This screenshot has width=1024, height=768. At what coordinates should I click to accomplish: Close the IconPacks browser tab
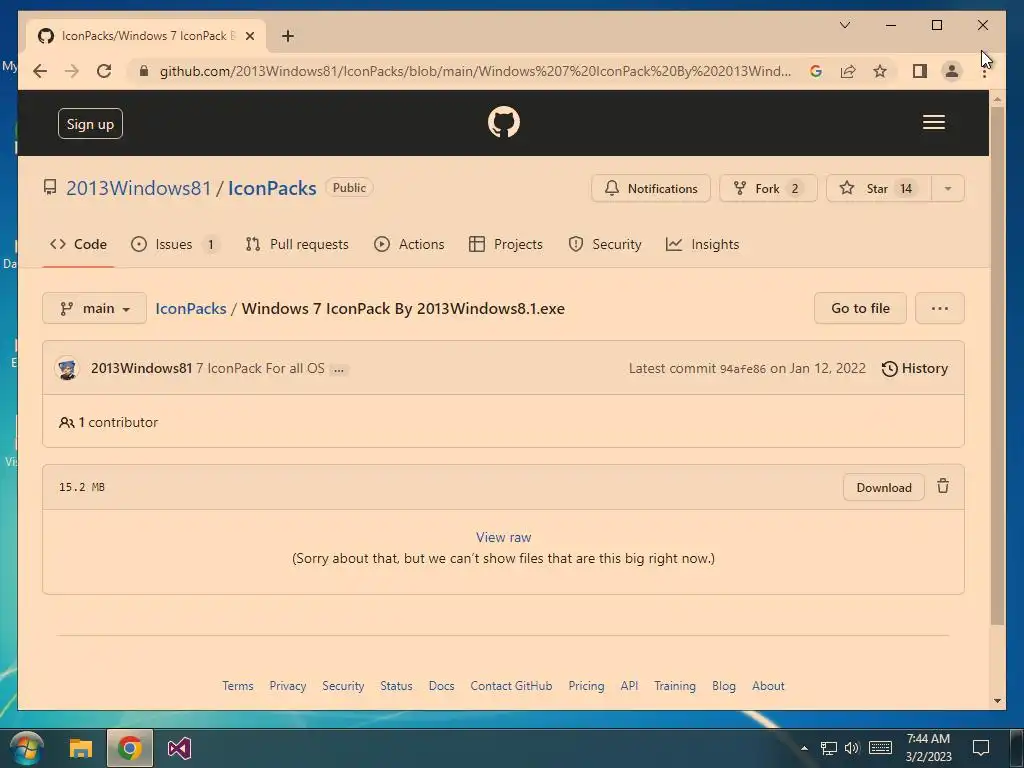click(x=249, y=36)
